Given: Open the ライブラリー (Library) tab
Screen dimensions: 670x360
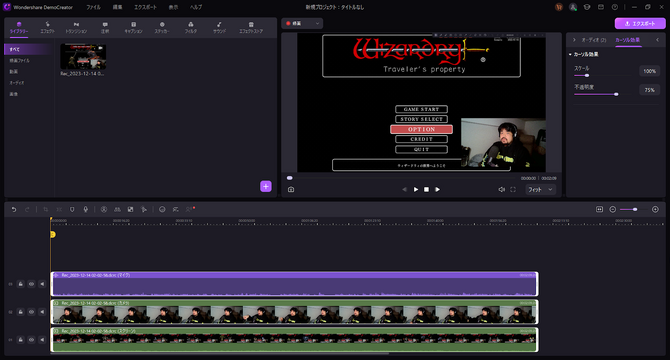Looking at the screenshot, I should (x=19, y=28).
